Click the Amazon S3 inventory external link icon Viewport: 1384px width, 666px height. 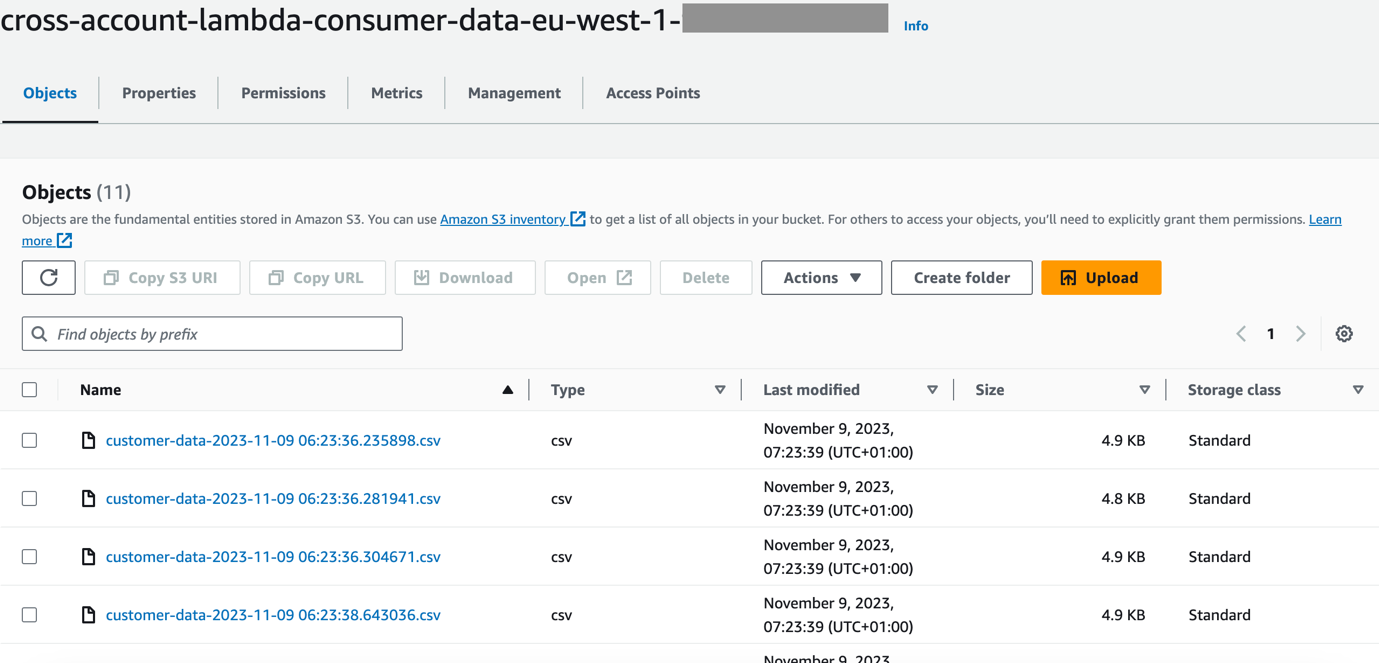tap(578, 219)
